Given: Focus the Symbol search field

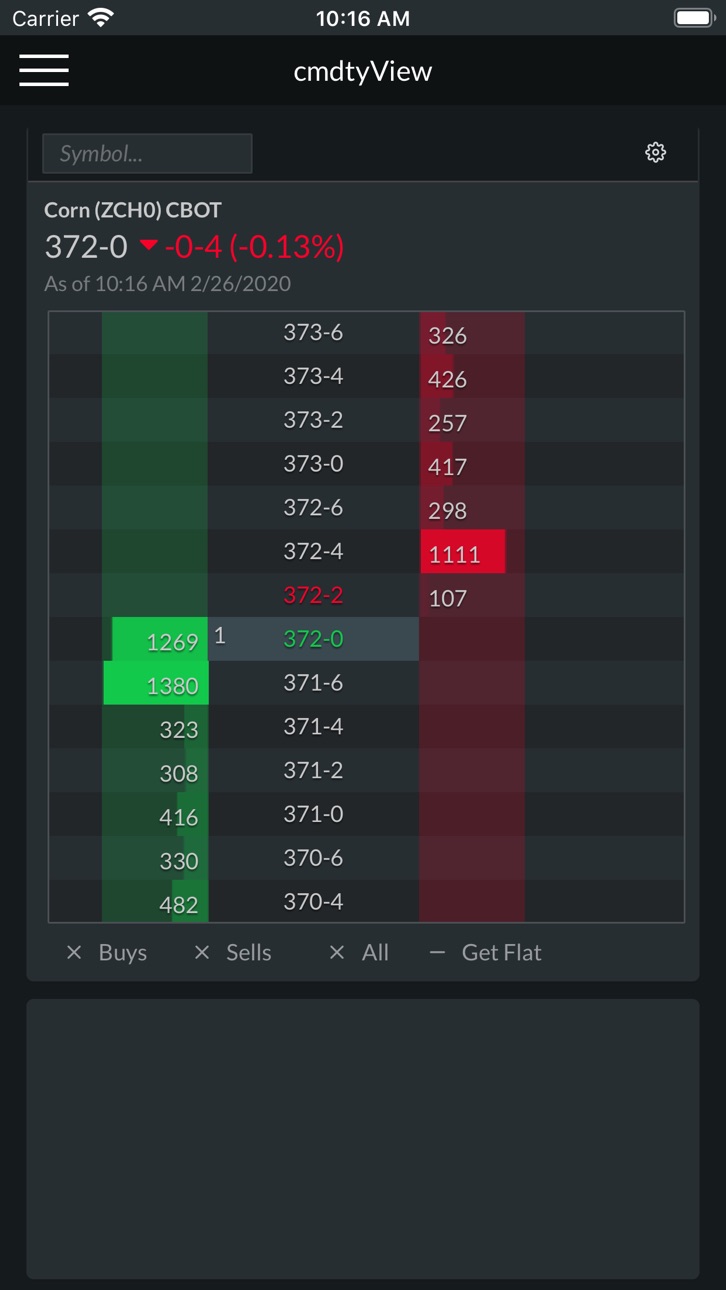Looking at the screenshot, I should 147,154.
